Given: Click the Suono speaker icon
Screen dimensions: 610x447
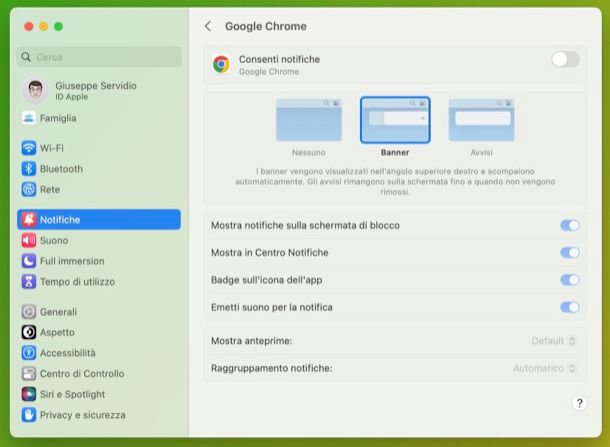Looking at the screenshot, I should point(29,240).
